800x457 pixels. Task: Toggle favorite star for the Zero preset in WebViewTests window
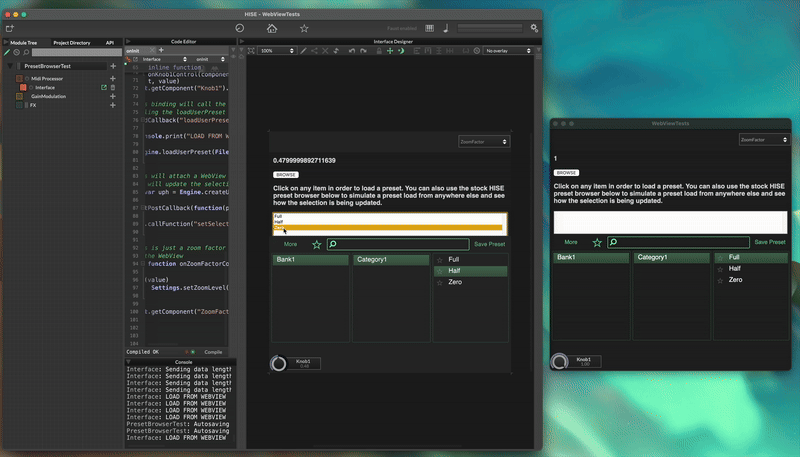720,280
